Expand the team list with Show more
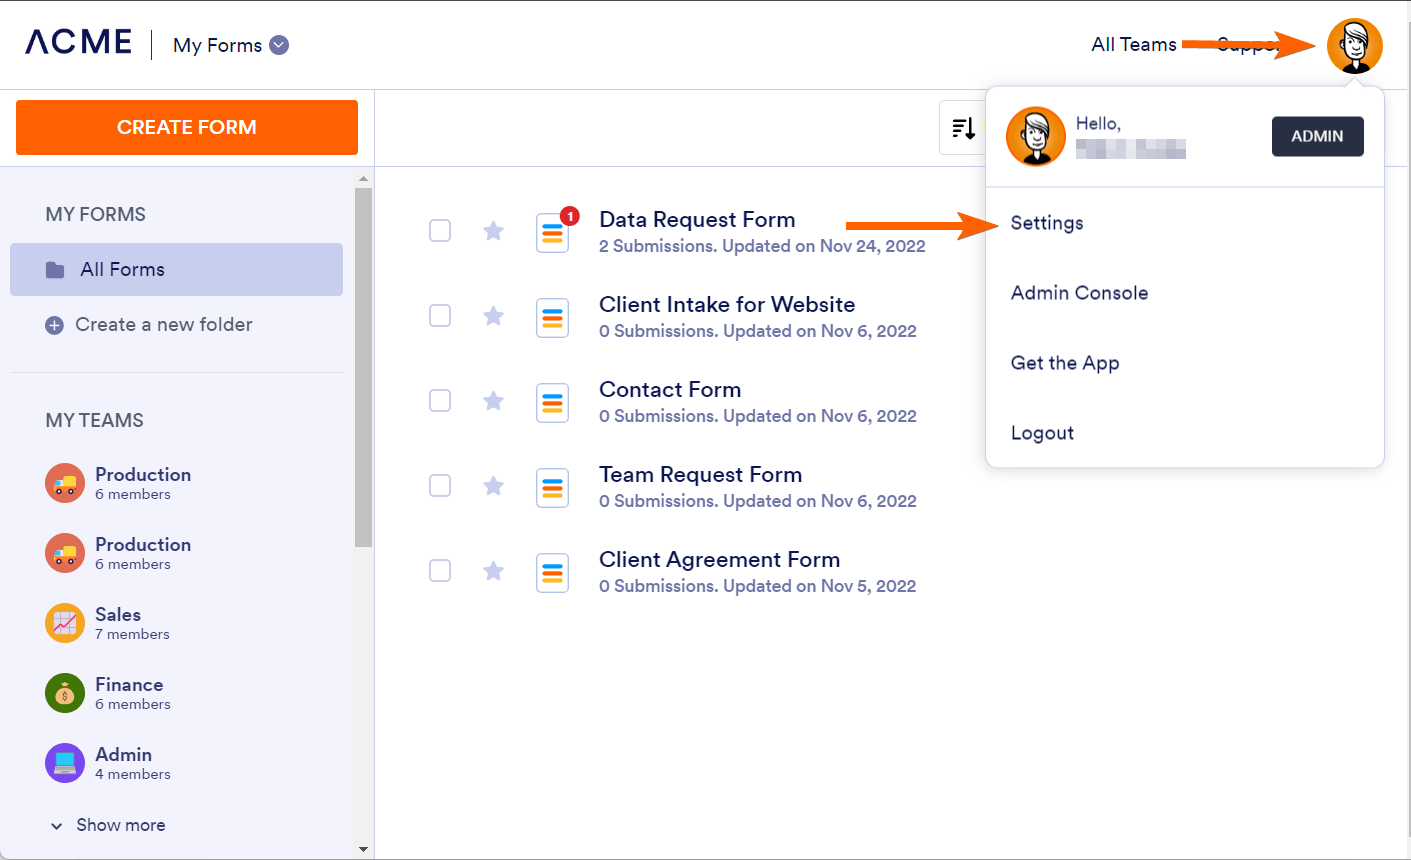The width and height of the screenshot is (1411, 860). [108, 825]
